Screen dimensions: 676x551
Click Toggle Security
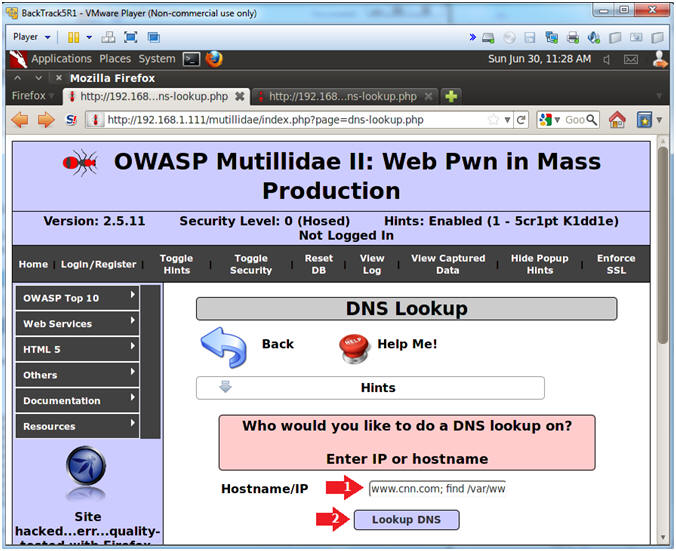coord(251,264)
